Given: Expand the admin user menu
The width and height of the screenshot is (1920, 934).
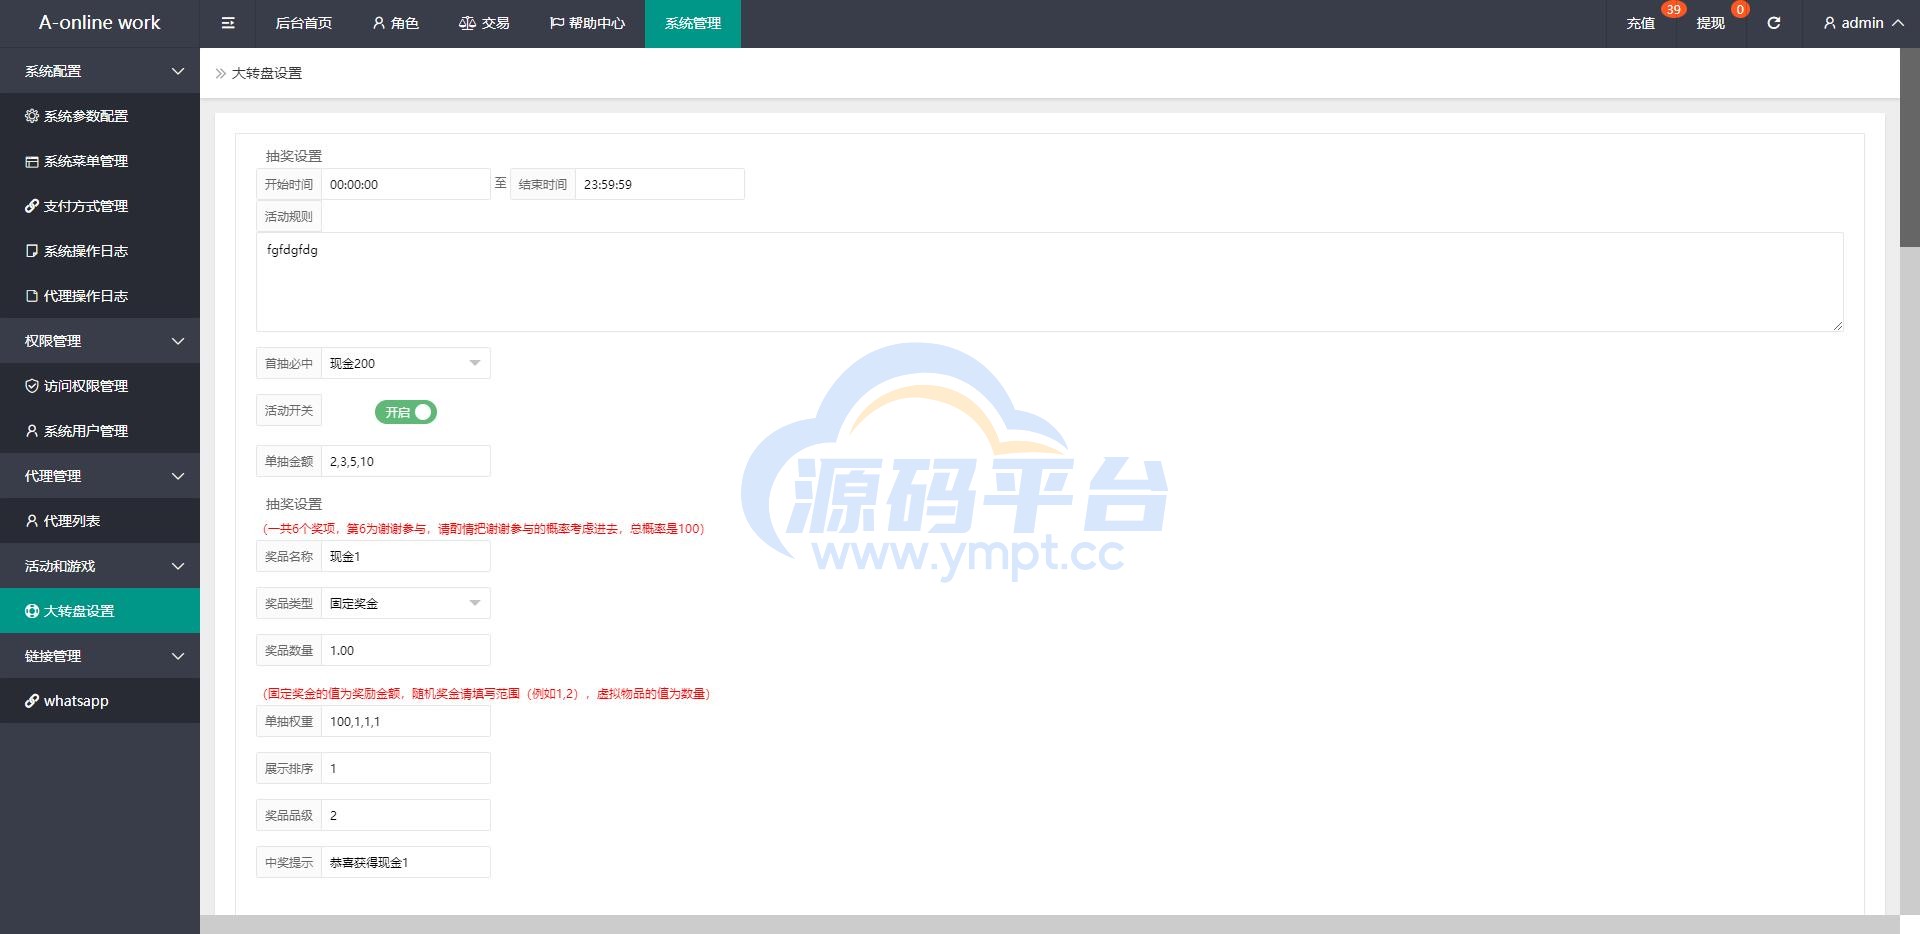Looking at the screenshot, I should click(x=1862, y=23).
